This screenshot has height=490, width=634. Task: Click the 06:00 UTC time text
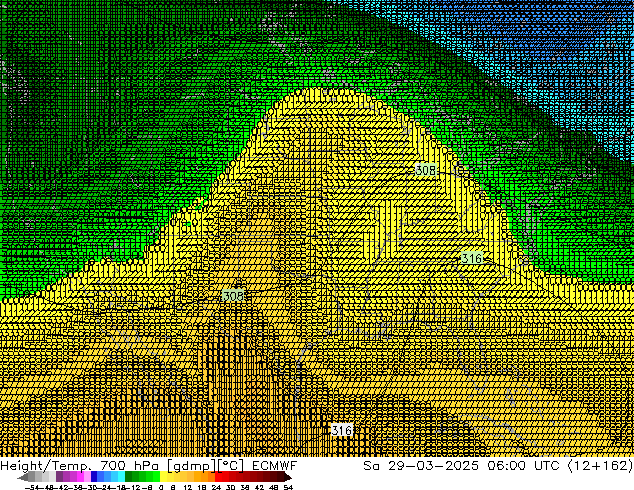523,466
